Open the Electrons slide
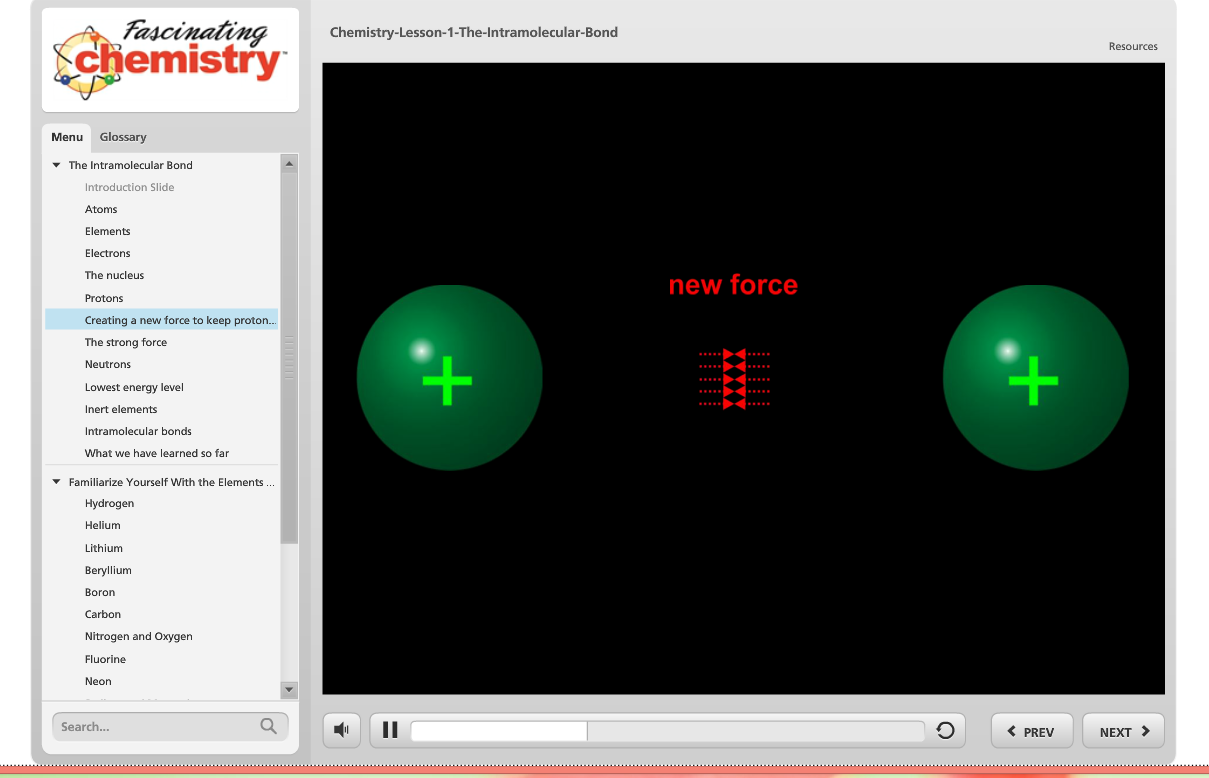1209x778 pixels. pyautogui.click(x=107, y=253)
